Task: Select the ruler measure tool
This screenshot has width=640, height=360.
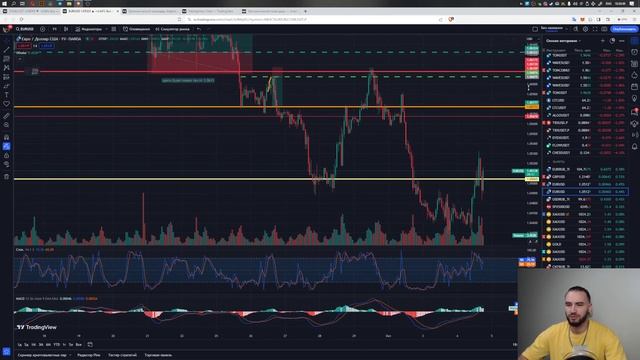Action: (x=6, y=116)
